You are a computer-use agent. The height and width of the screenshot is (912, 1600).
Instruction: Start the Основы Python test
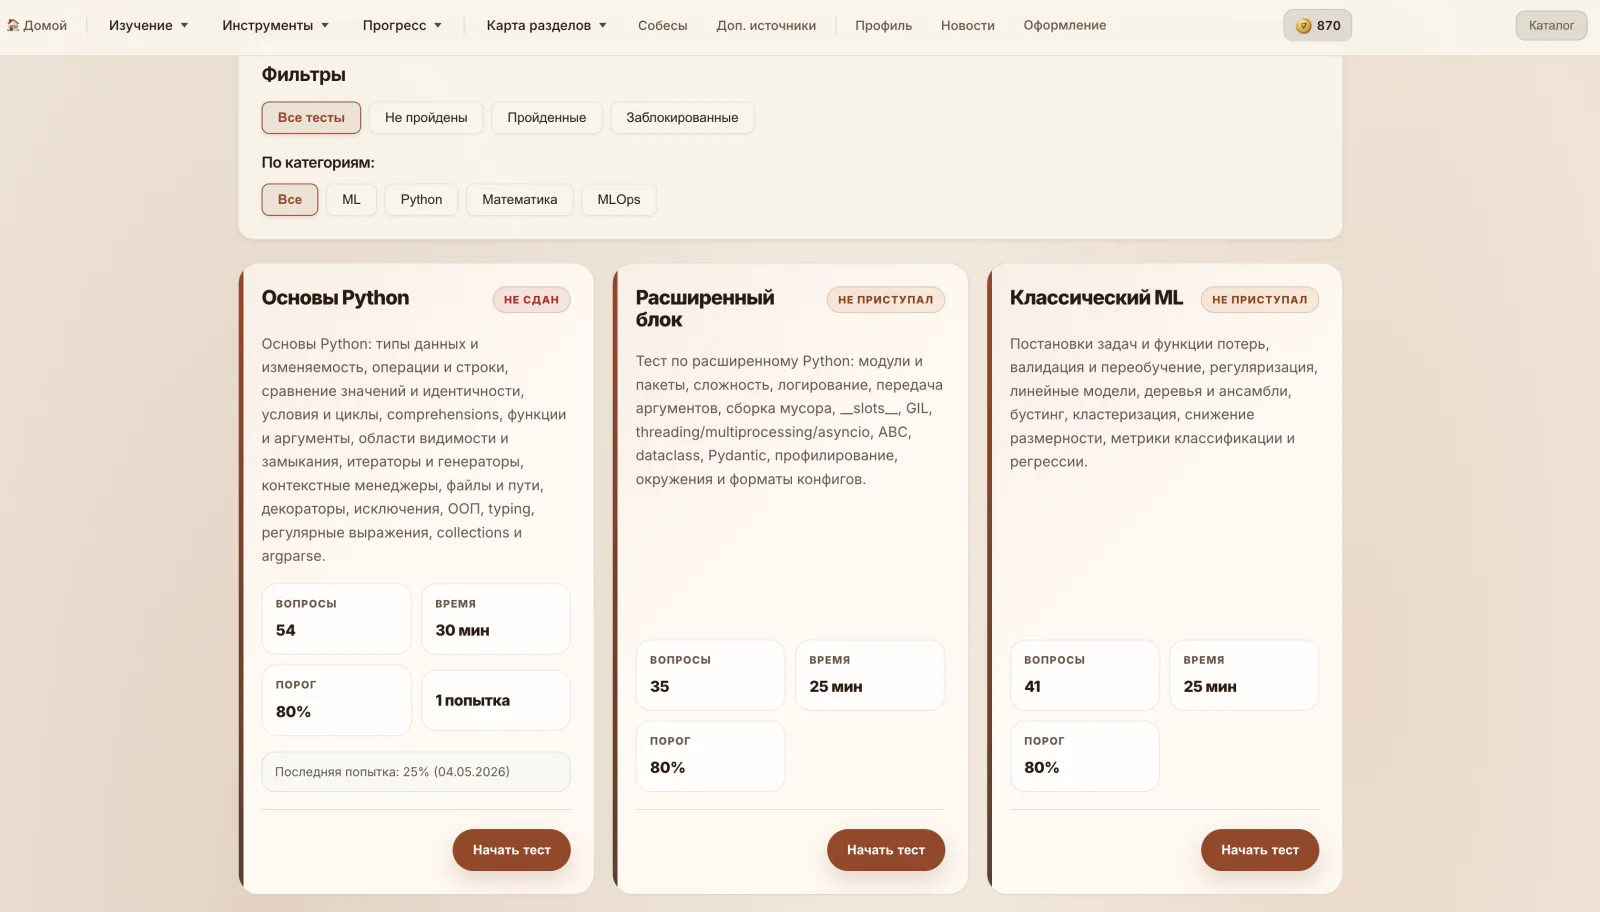511,850
